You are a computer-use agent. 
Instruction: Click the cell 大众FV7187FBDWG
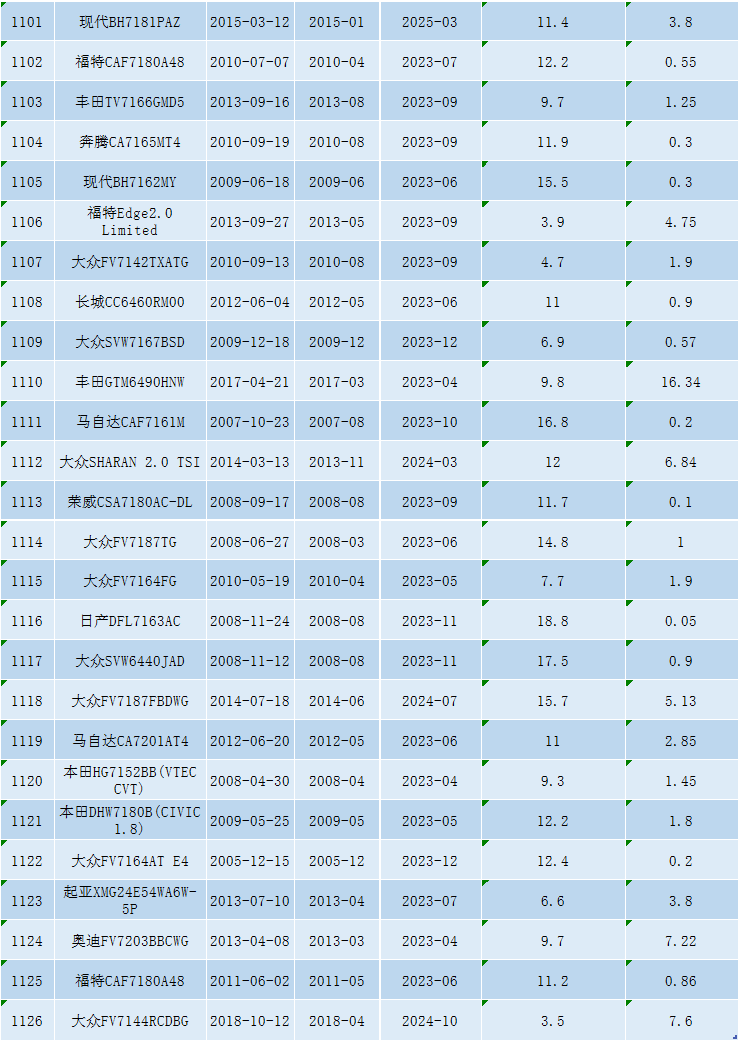coord(130,701)
